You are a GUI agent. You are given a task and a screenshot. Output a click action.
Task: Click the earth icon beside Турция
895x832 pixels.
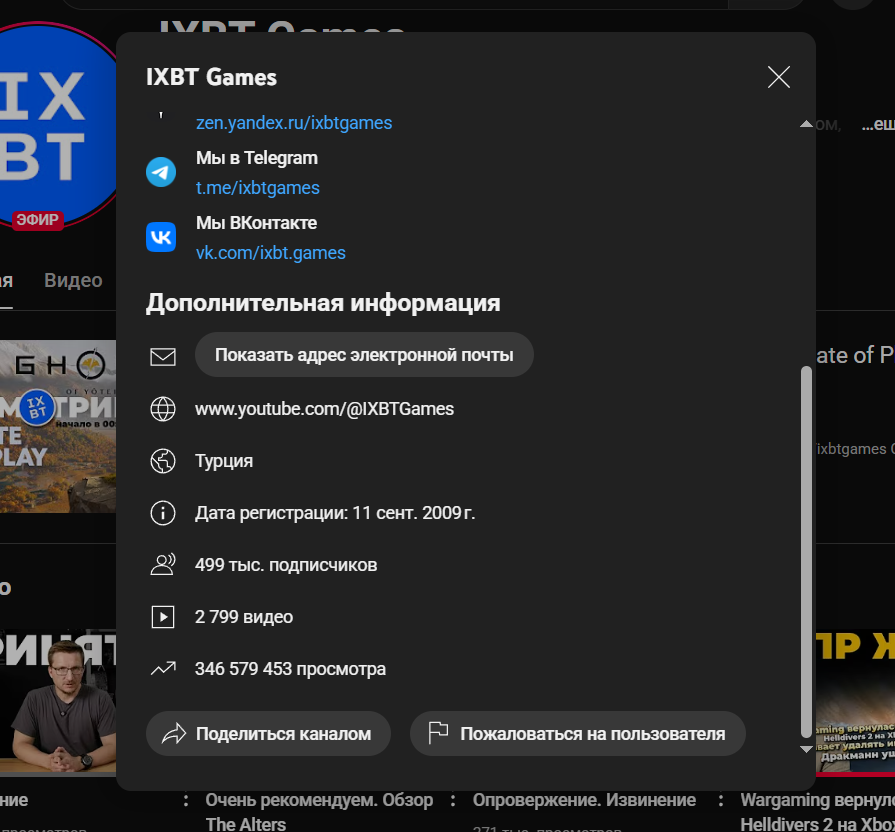pyautogui.click(x=163, y=461)
